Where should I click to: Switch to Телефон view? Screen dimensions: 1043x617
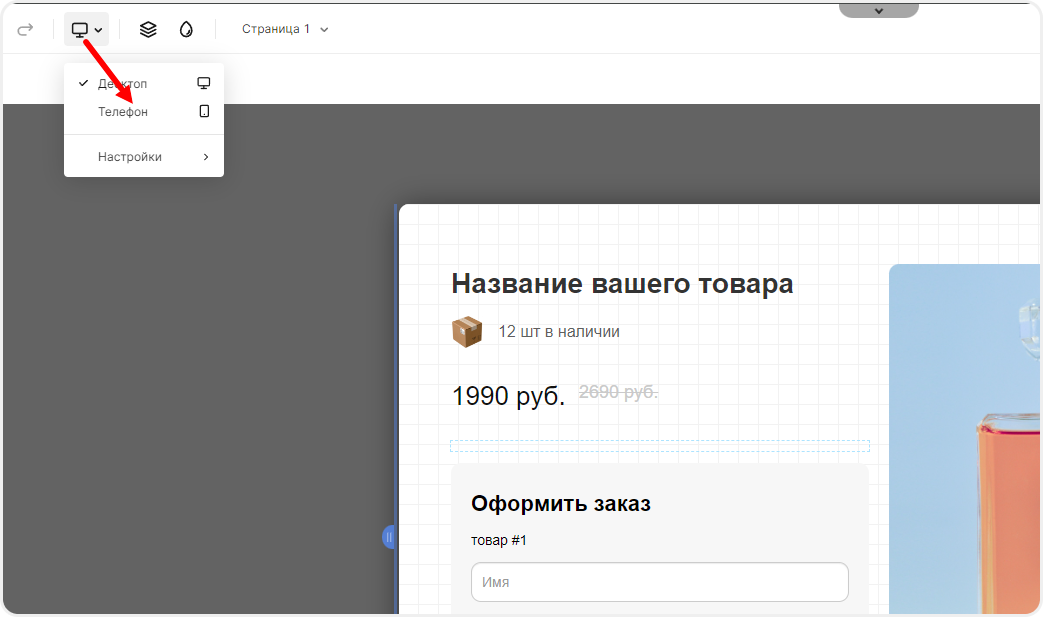[144, 112]
